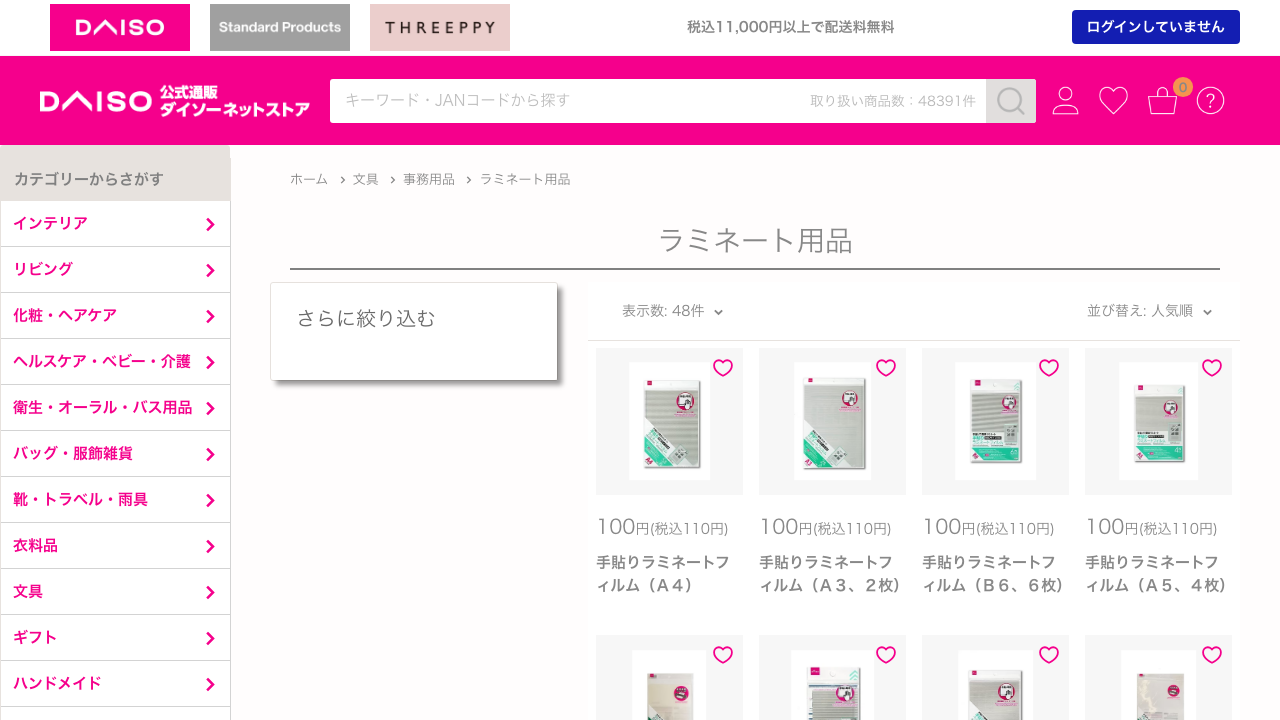Click the help question mark icon
The height and width of the screenshot is (720, 1280).
click(x=1211, y=101)
